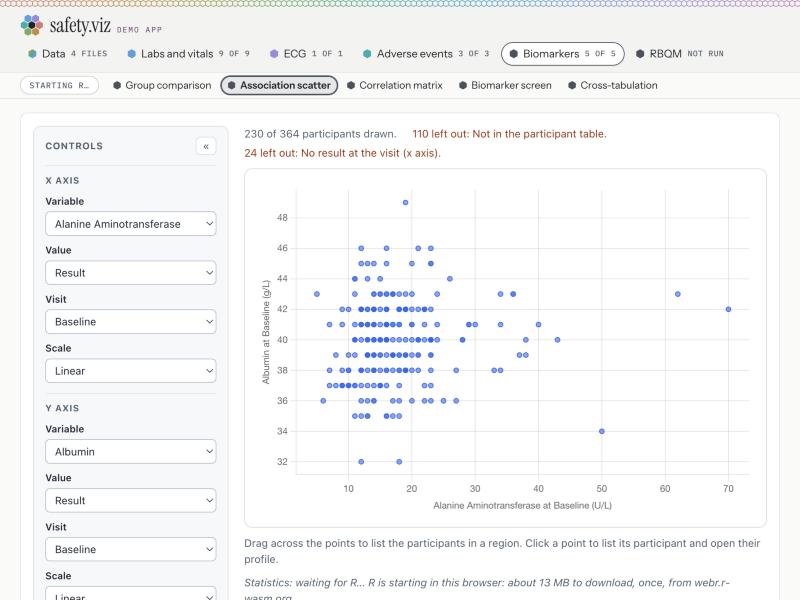Click the leftmost scatter point at albumin 43

(x=317, y=294)
